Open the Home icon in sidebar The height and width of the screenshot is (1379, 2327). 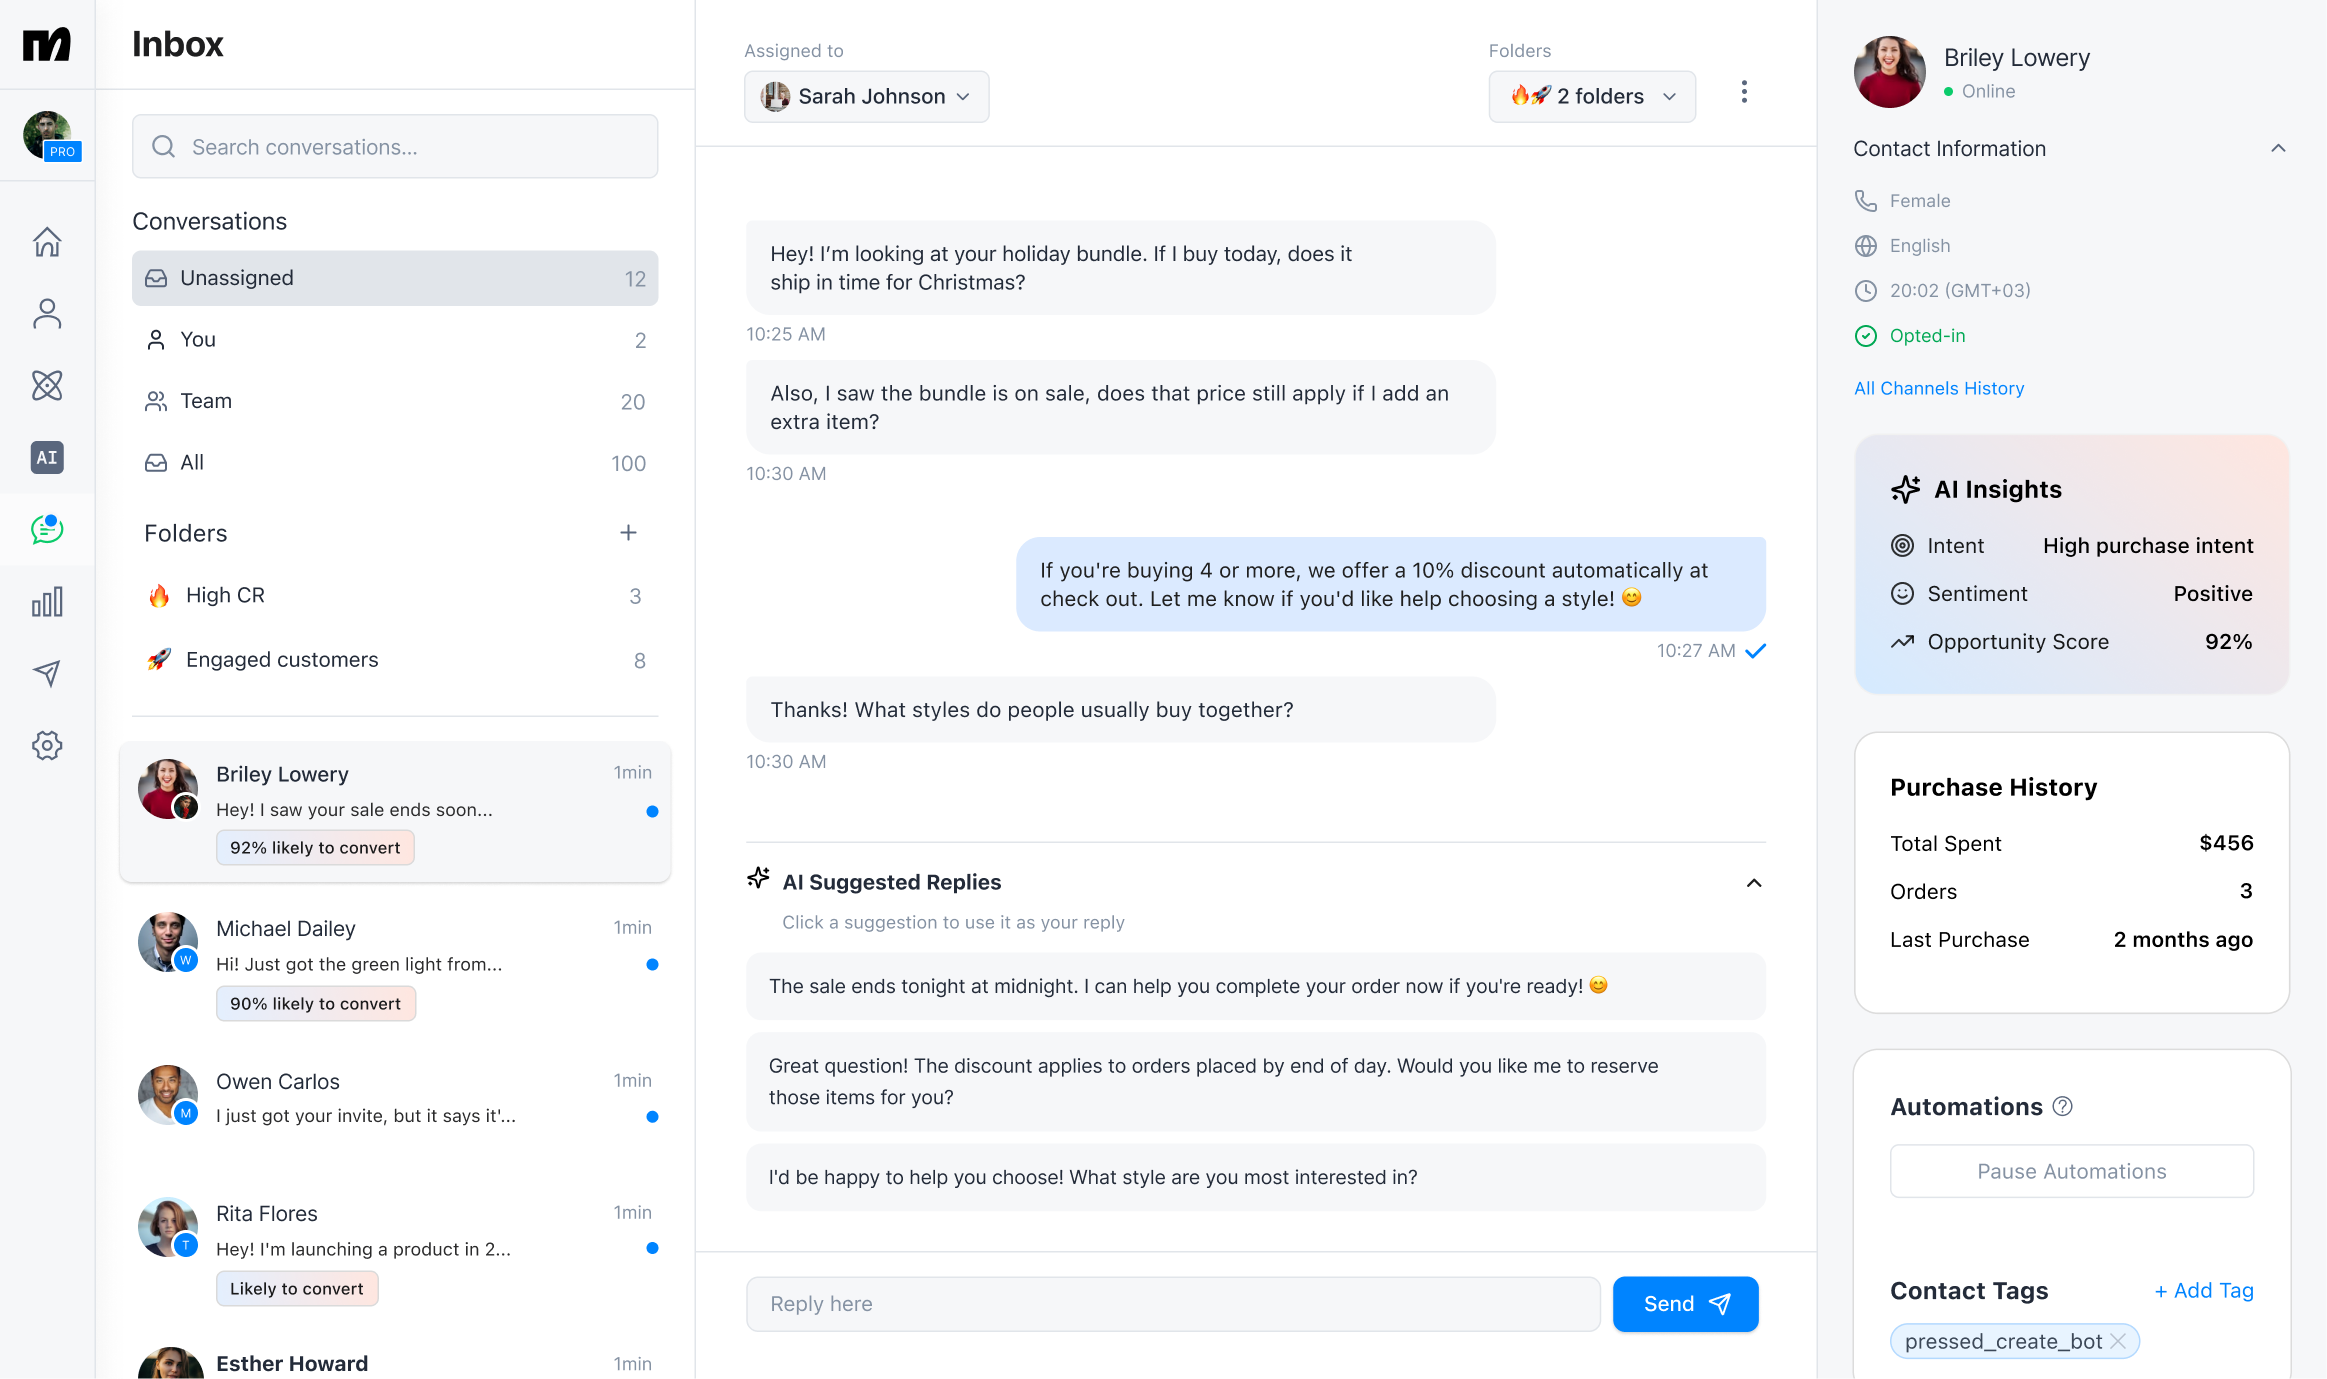click(47, 241)
